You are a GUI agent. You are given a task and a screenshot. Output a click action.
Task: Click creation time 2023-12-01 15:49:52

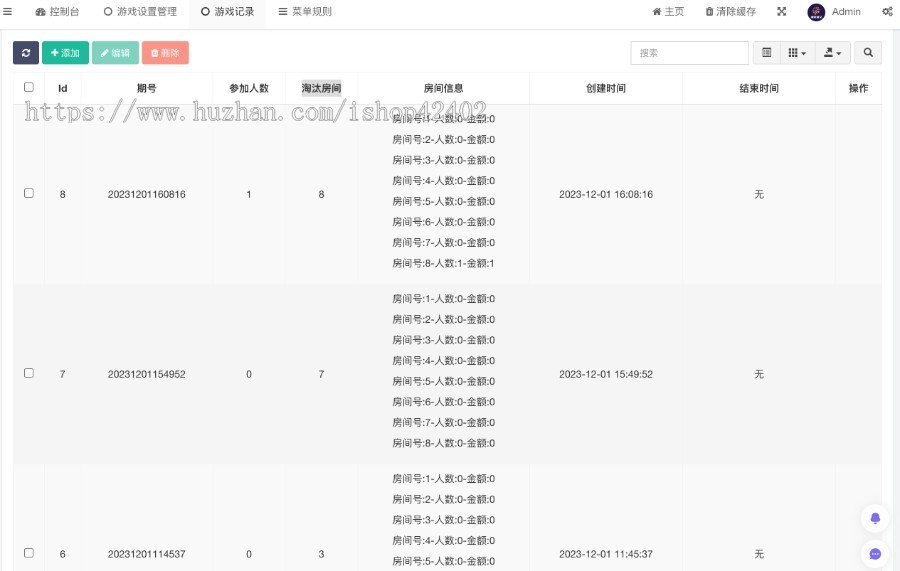coord(606,374)
